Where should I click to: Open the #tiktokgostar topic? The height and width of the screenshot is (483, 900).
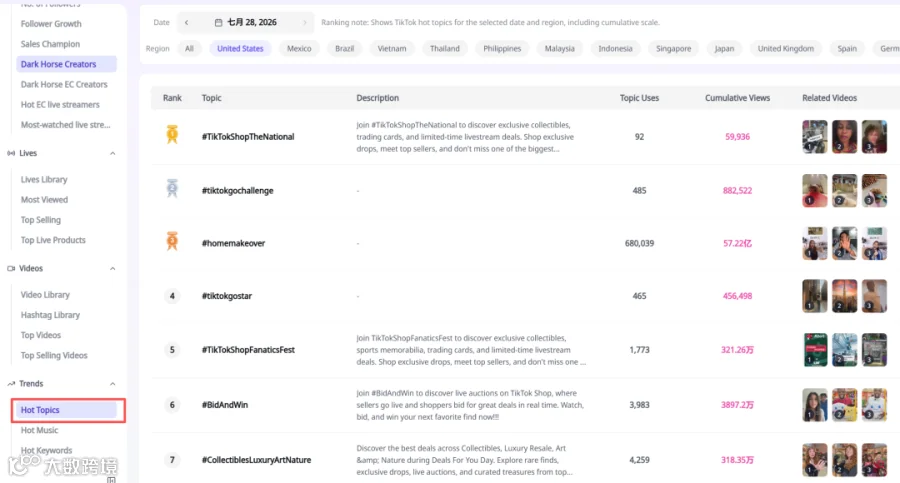click(x=227, y=296)
